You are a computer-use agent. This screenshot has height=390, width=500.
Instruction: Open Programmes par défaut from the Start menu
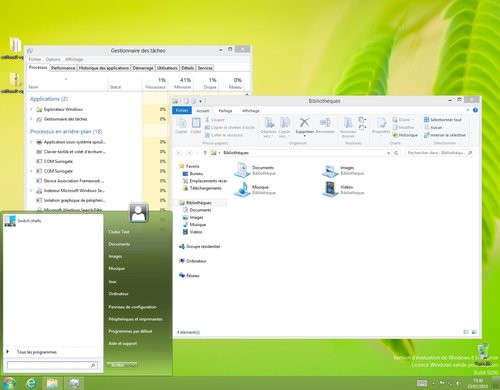tap(130, 331)
